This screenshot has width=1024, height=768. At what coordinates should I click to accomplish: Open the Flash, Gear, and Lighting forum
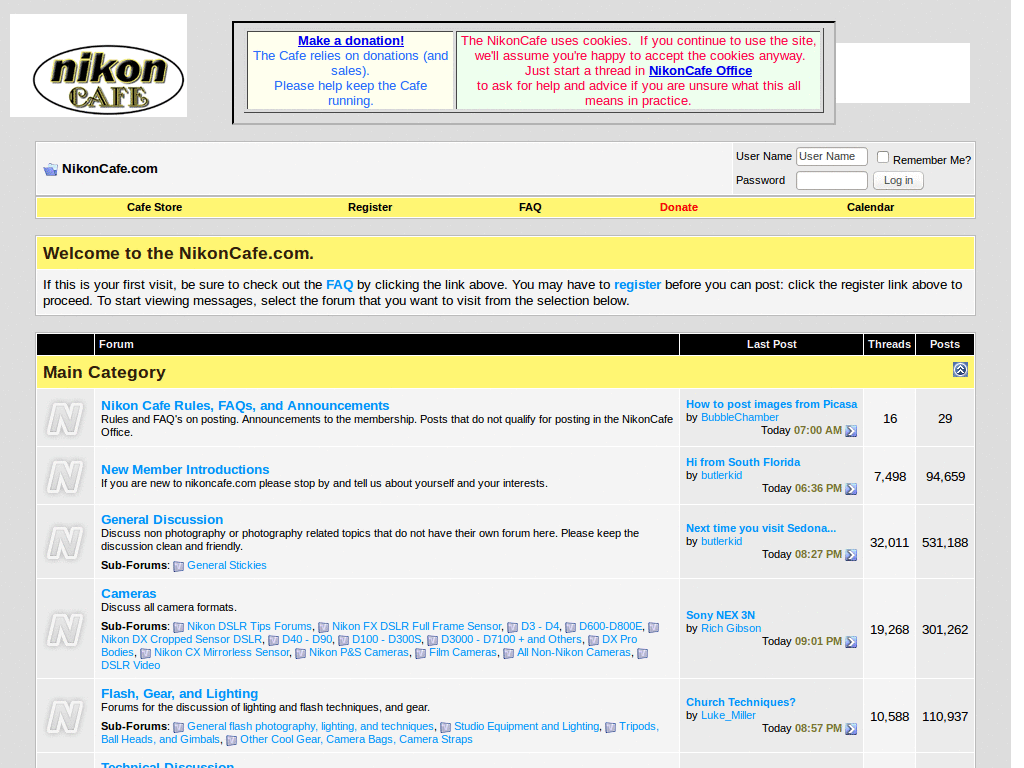click(x=180, y=694)
